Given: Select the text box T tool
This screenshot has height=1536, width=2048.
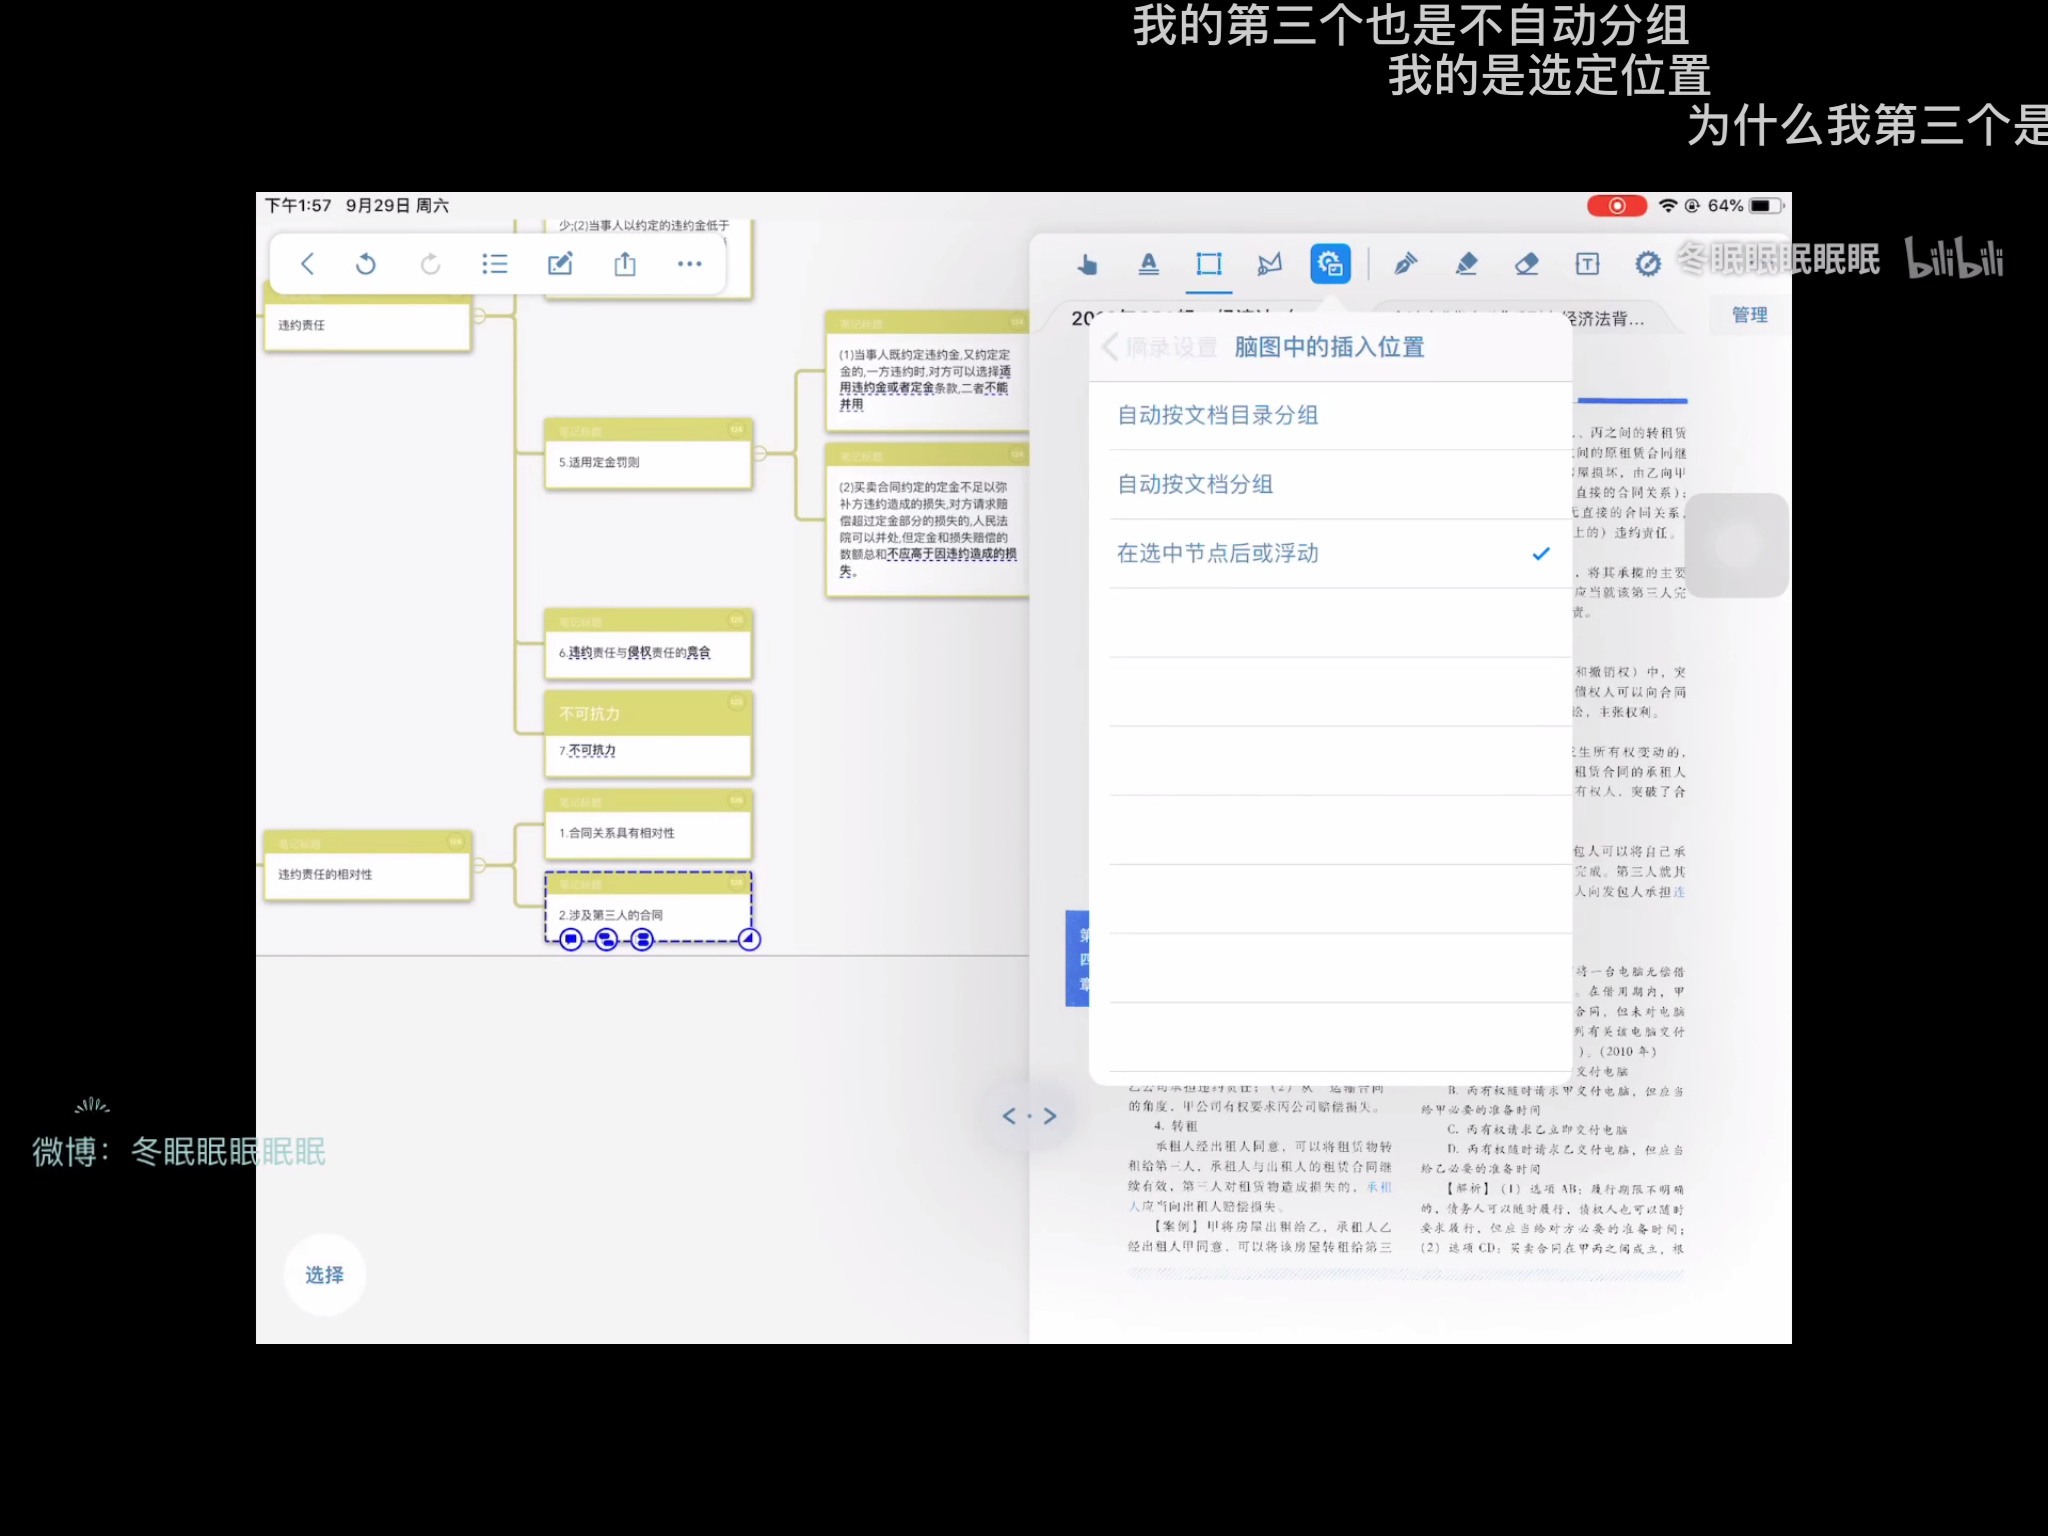Looking at the screenshot, I should tap(1587, 264).
